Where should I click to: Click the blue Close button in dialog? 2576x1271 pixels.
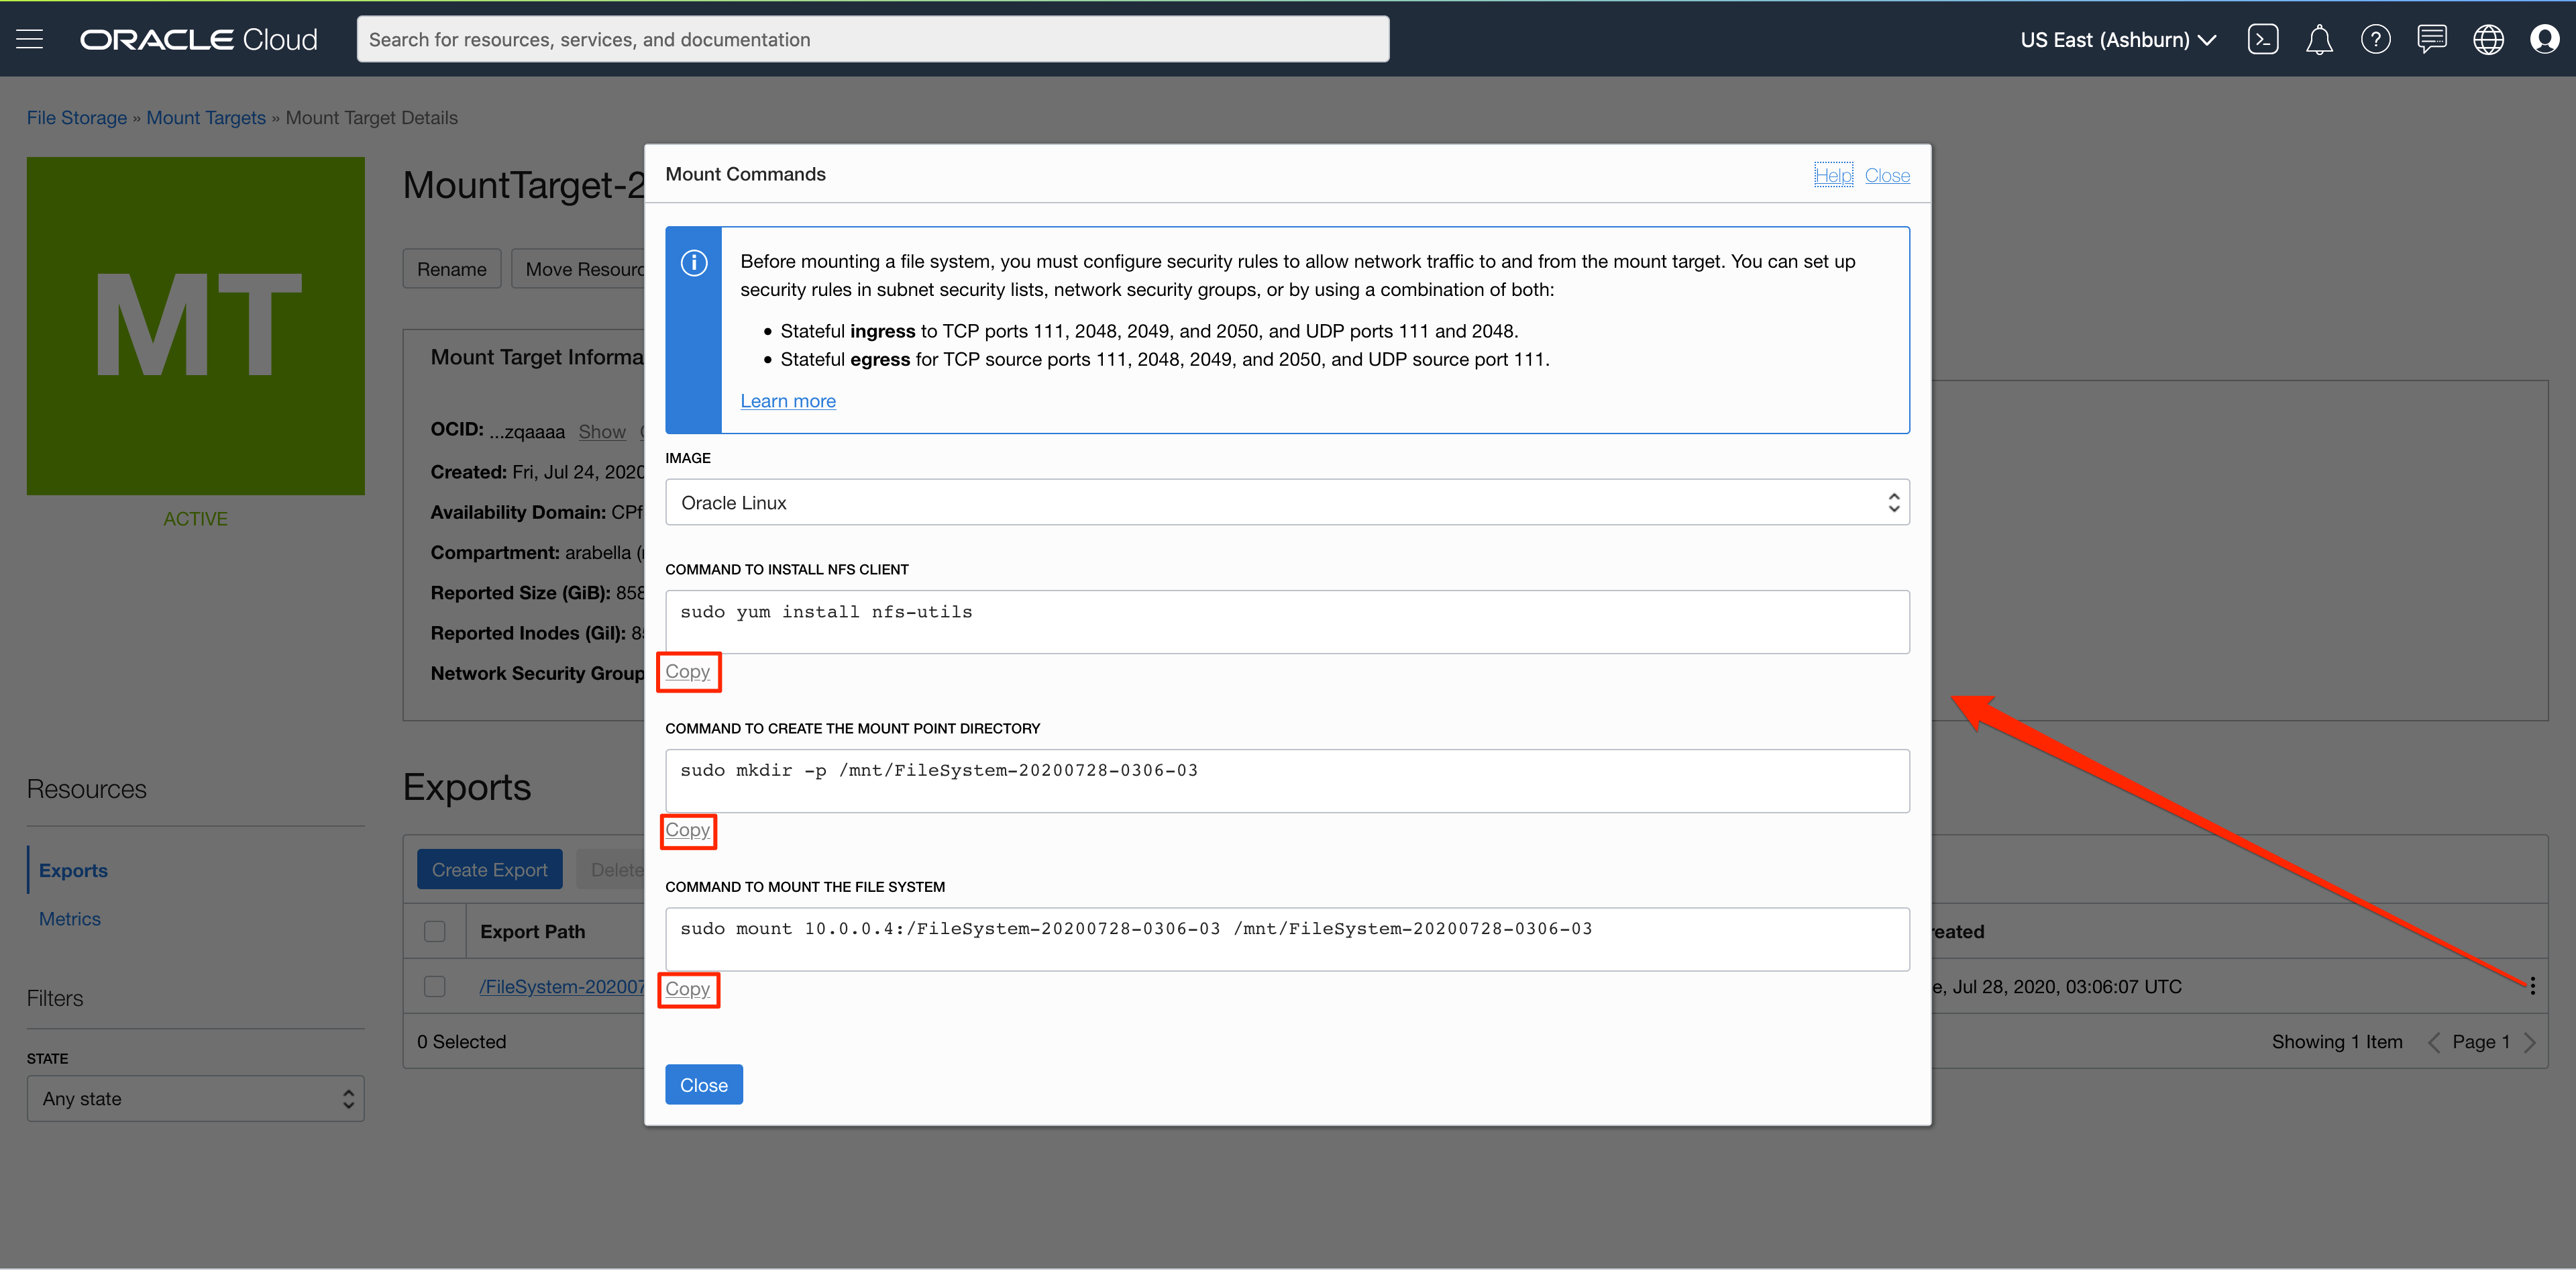pos(703,1085)
